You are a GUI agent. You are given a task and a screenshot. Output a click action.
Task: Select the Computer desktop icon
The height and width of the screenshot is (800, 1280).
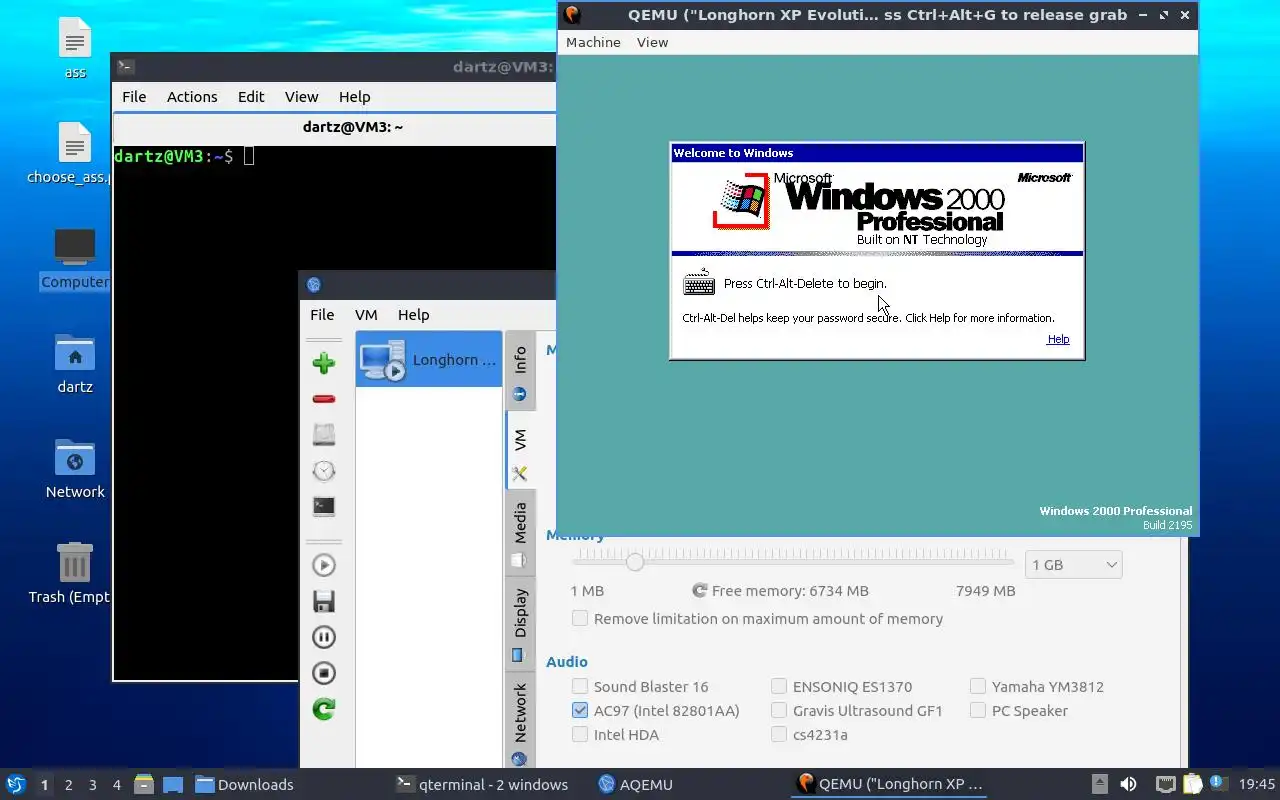click(75, 245)
